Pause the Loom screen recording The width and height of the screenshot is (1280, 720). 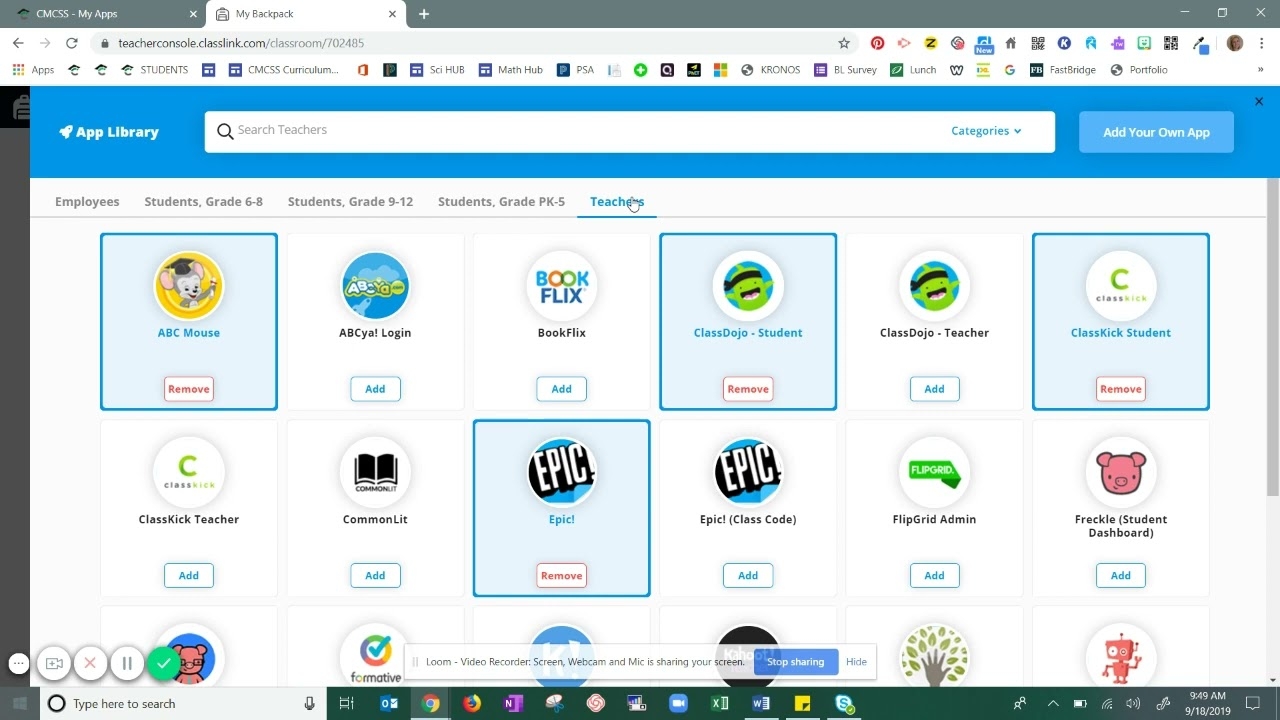coord(127,662)
